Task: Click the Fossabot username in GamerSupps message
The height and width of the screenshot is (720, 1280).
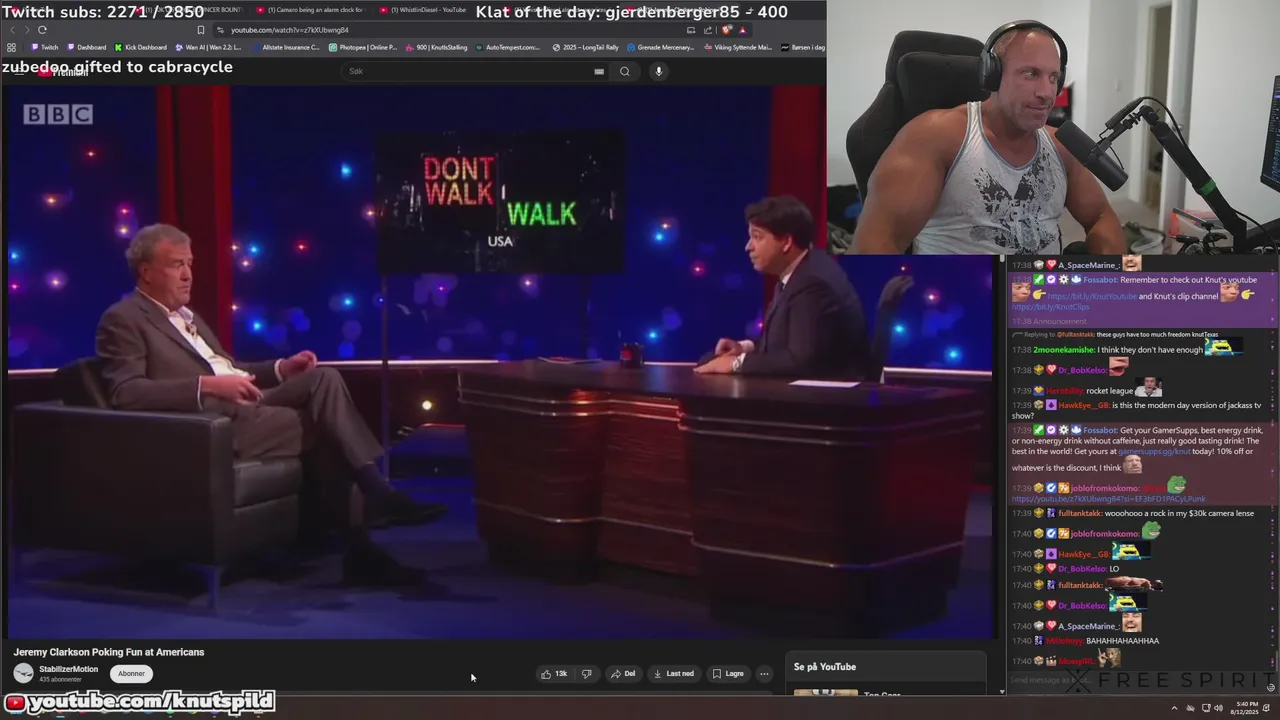Action: (x=1100, y=430)
